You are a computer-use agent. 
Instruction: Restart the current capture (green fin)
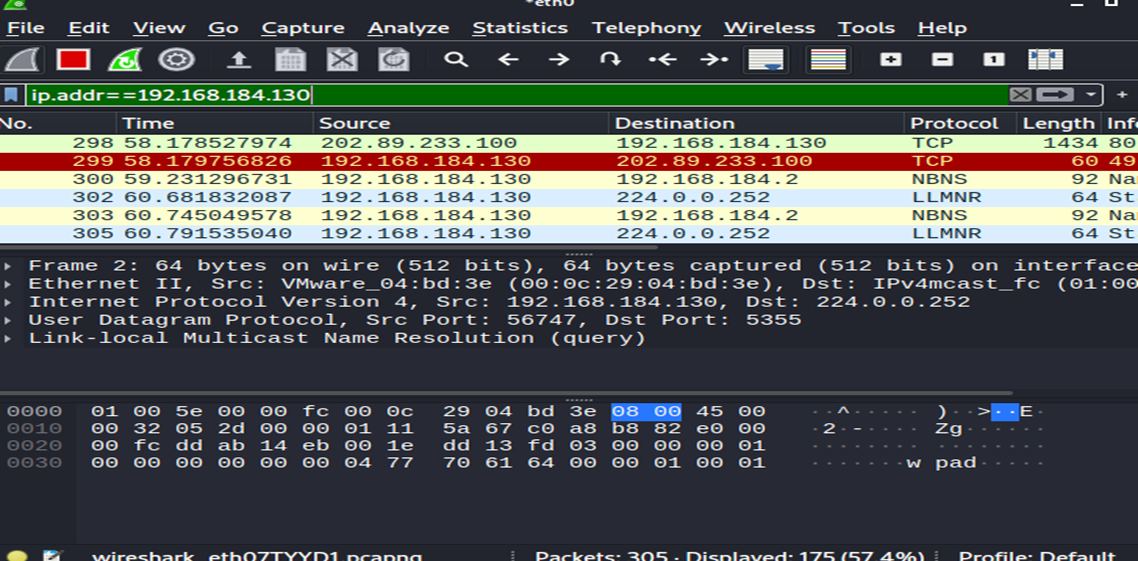[124, 60]
